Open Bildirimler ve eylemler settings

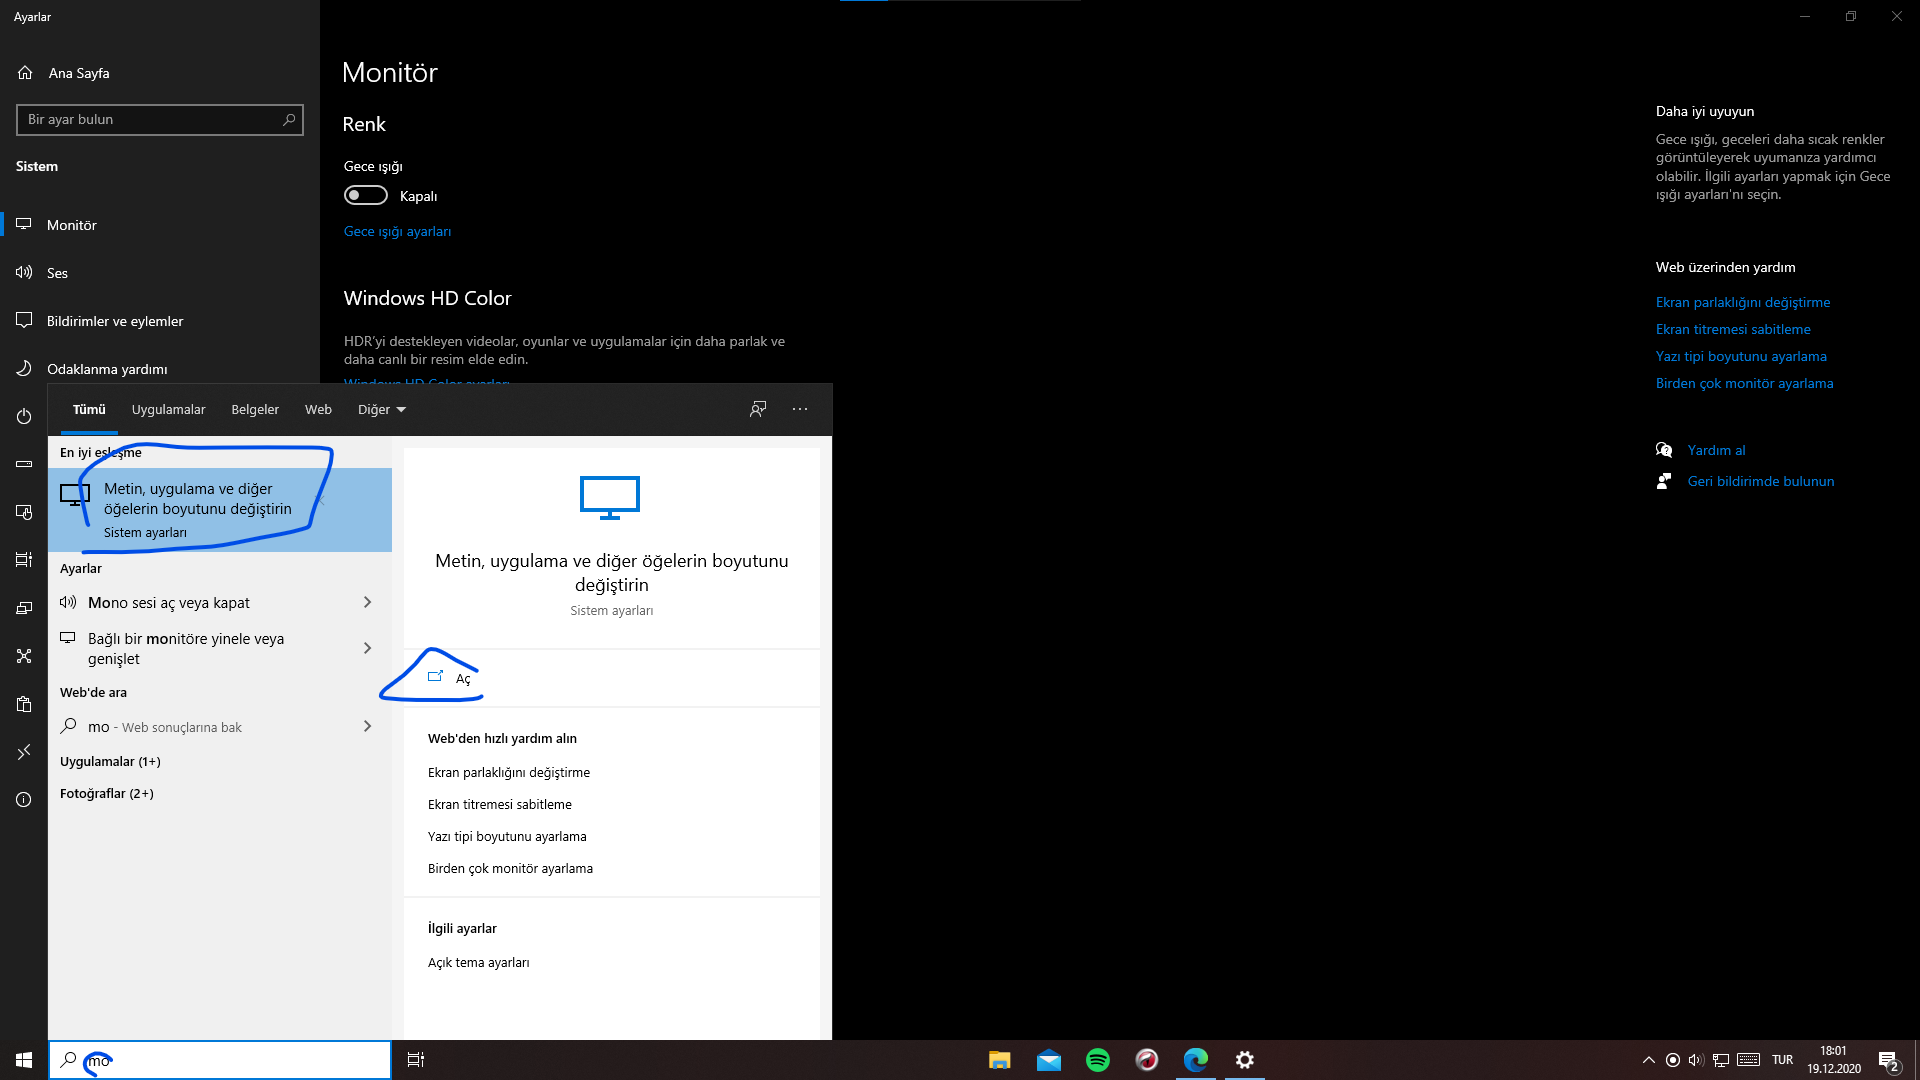(x=114, y=321)
